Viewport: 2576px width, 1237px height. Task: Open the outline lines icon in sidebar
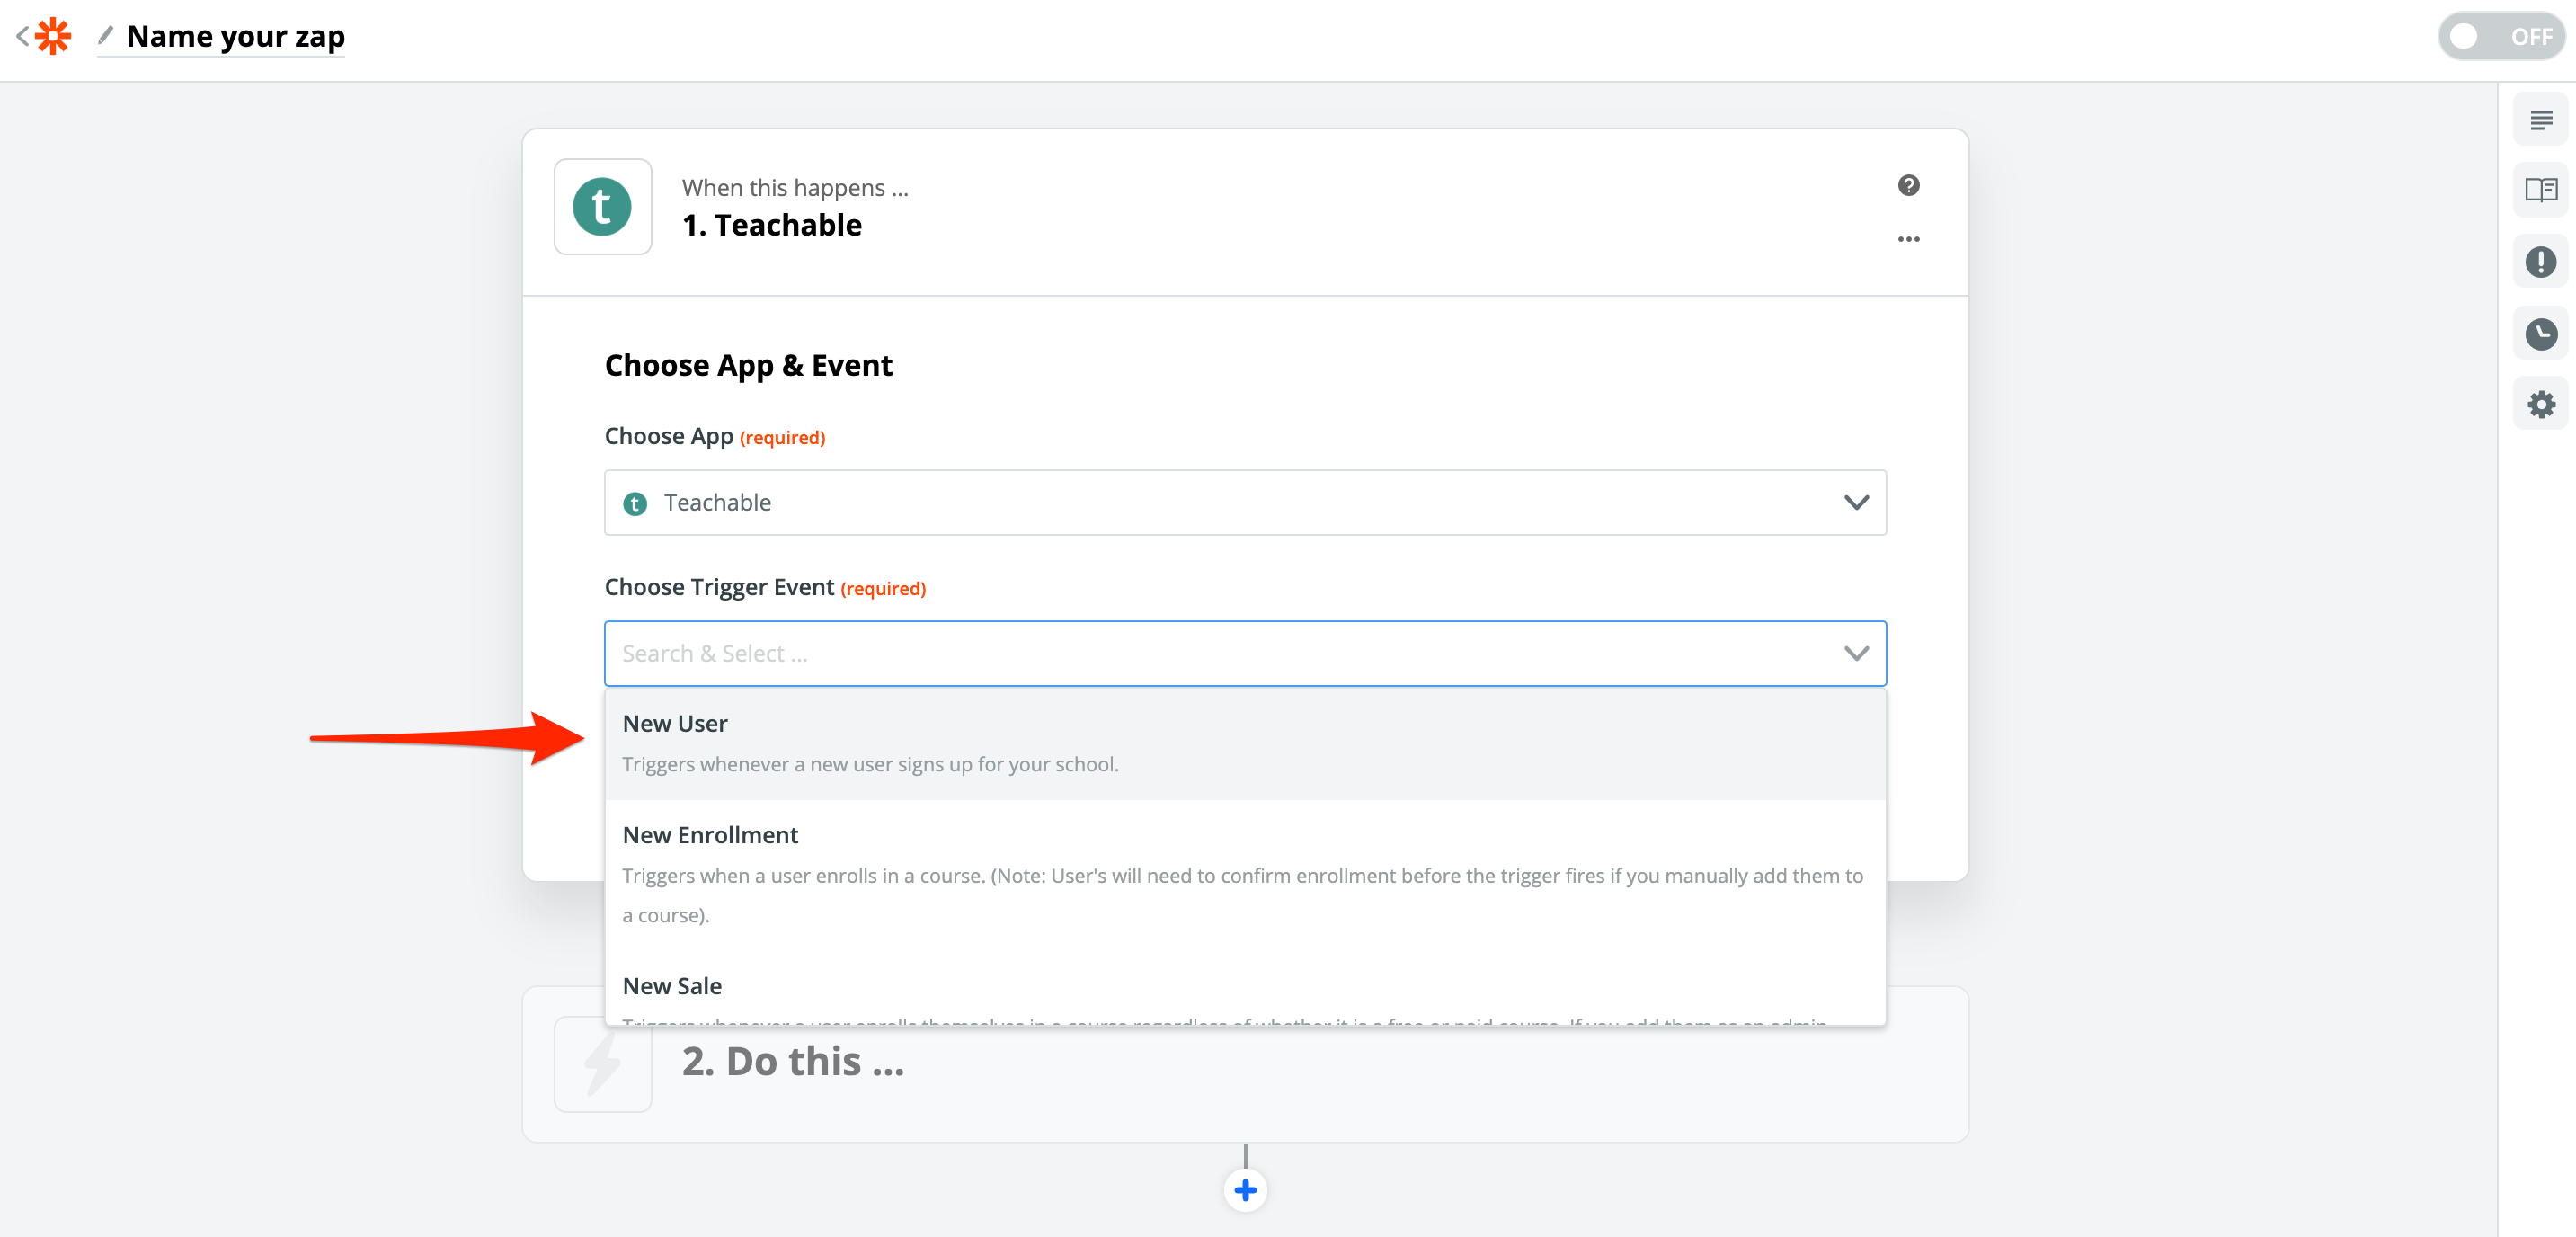click(2540, 121)
